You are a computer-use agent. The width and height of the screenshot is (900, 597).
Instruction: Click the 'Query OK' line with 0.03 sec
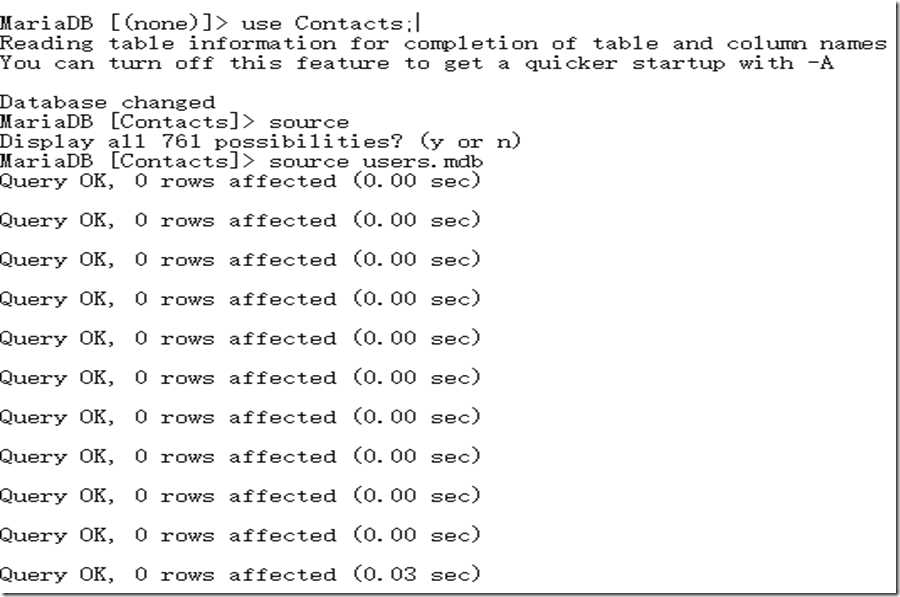pyautogui.click(x=240, y=575)
